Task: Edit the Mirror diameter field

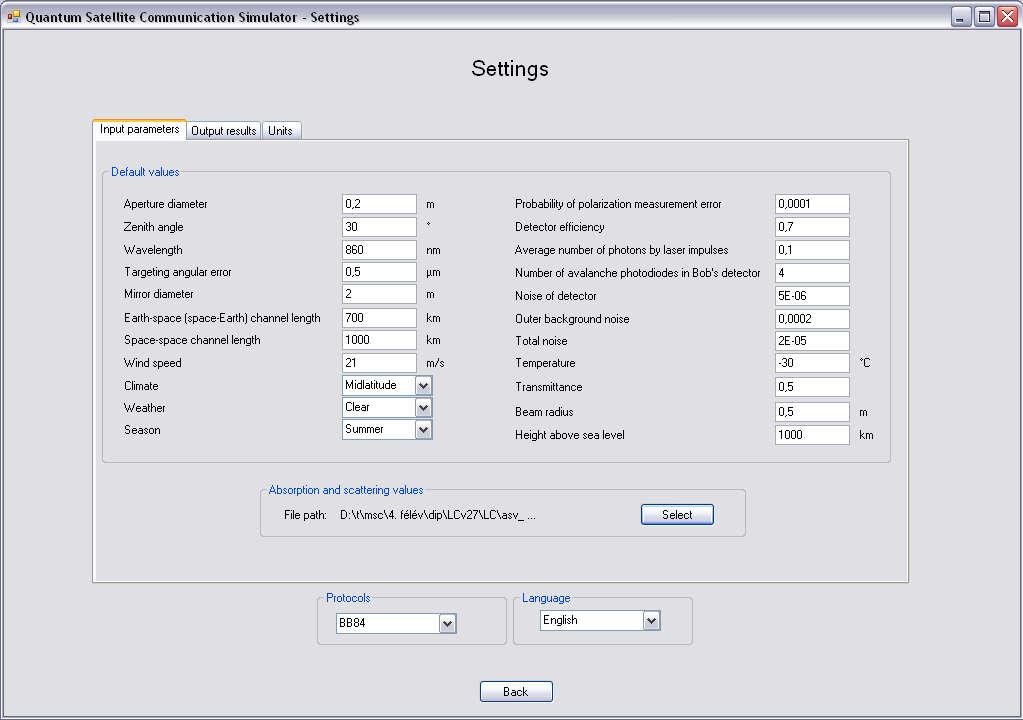Action: click(379, 293)
